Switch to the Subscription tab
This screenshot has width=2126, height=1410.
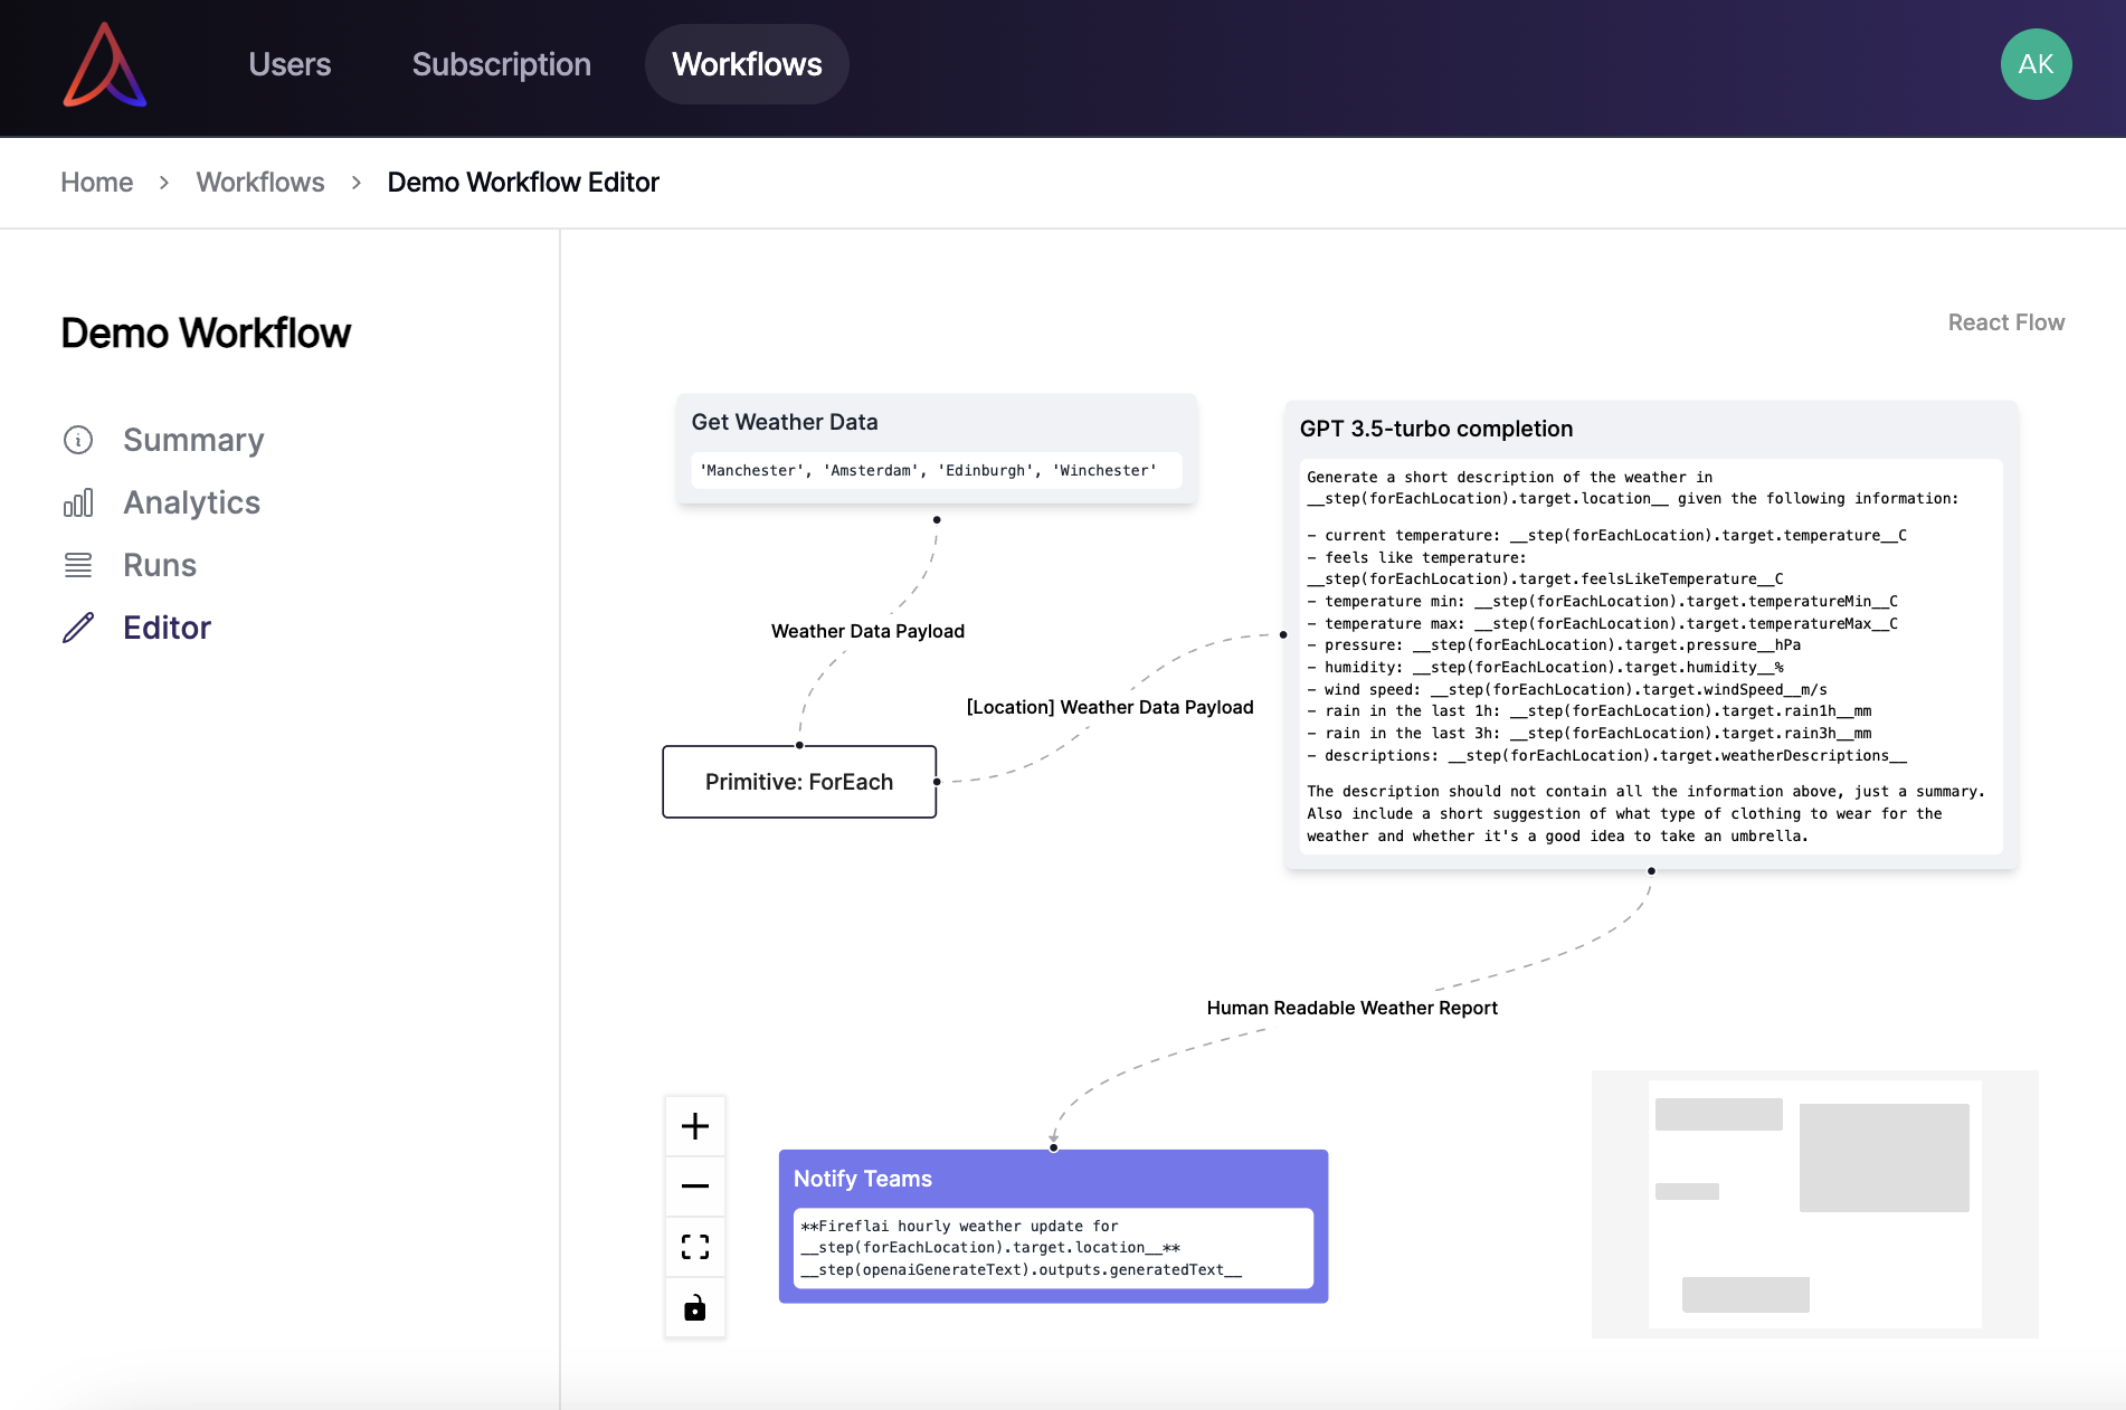click(501, 64)
